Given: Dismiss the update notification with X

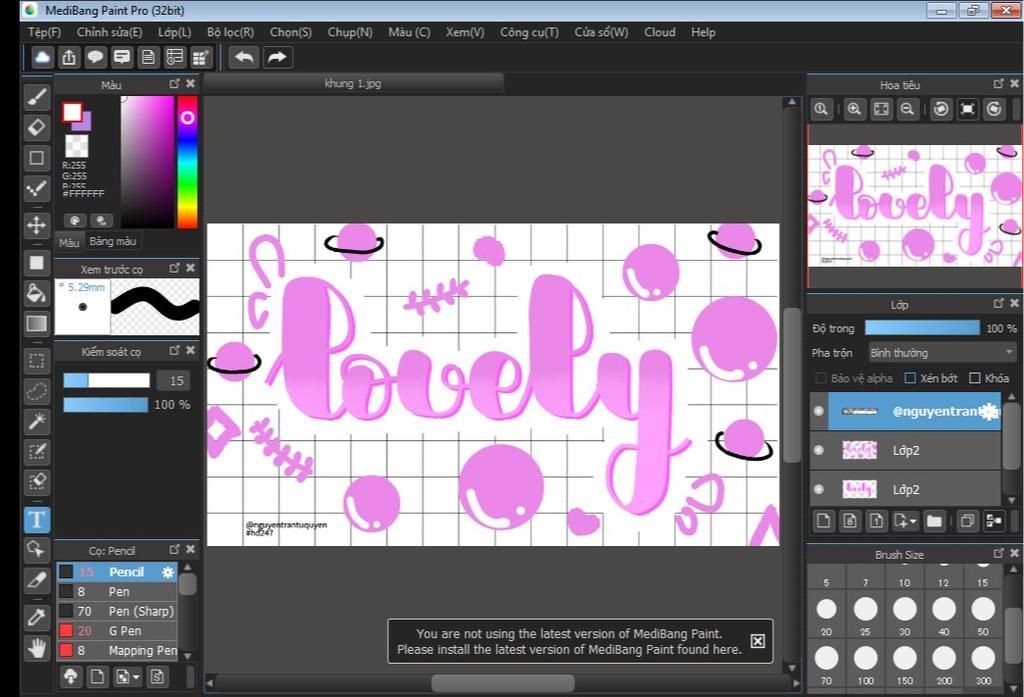Looking at the screenshot, I should pyautogui.click(x=757, y=641).
